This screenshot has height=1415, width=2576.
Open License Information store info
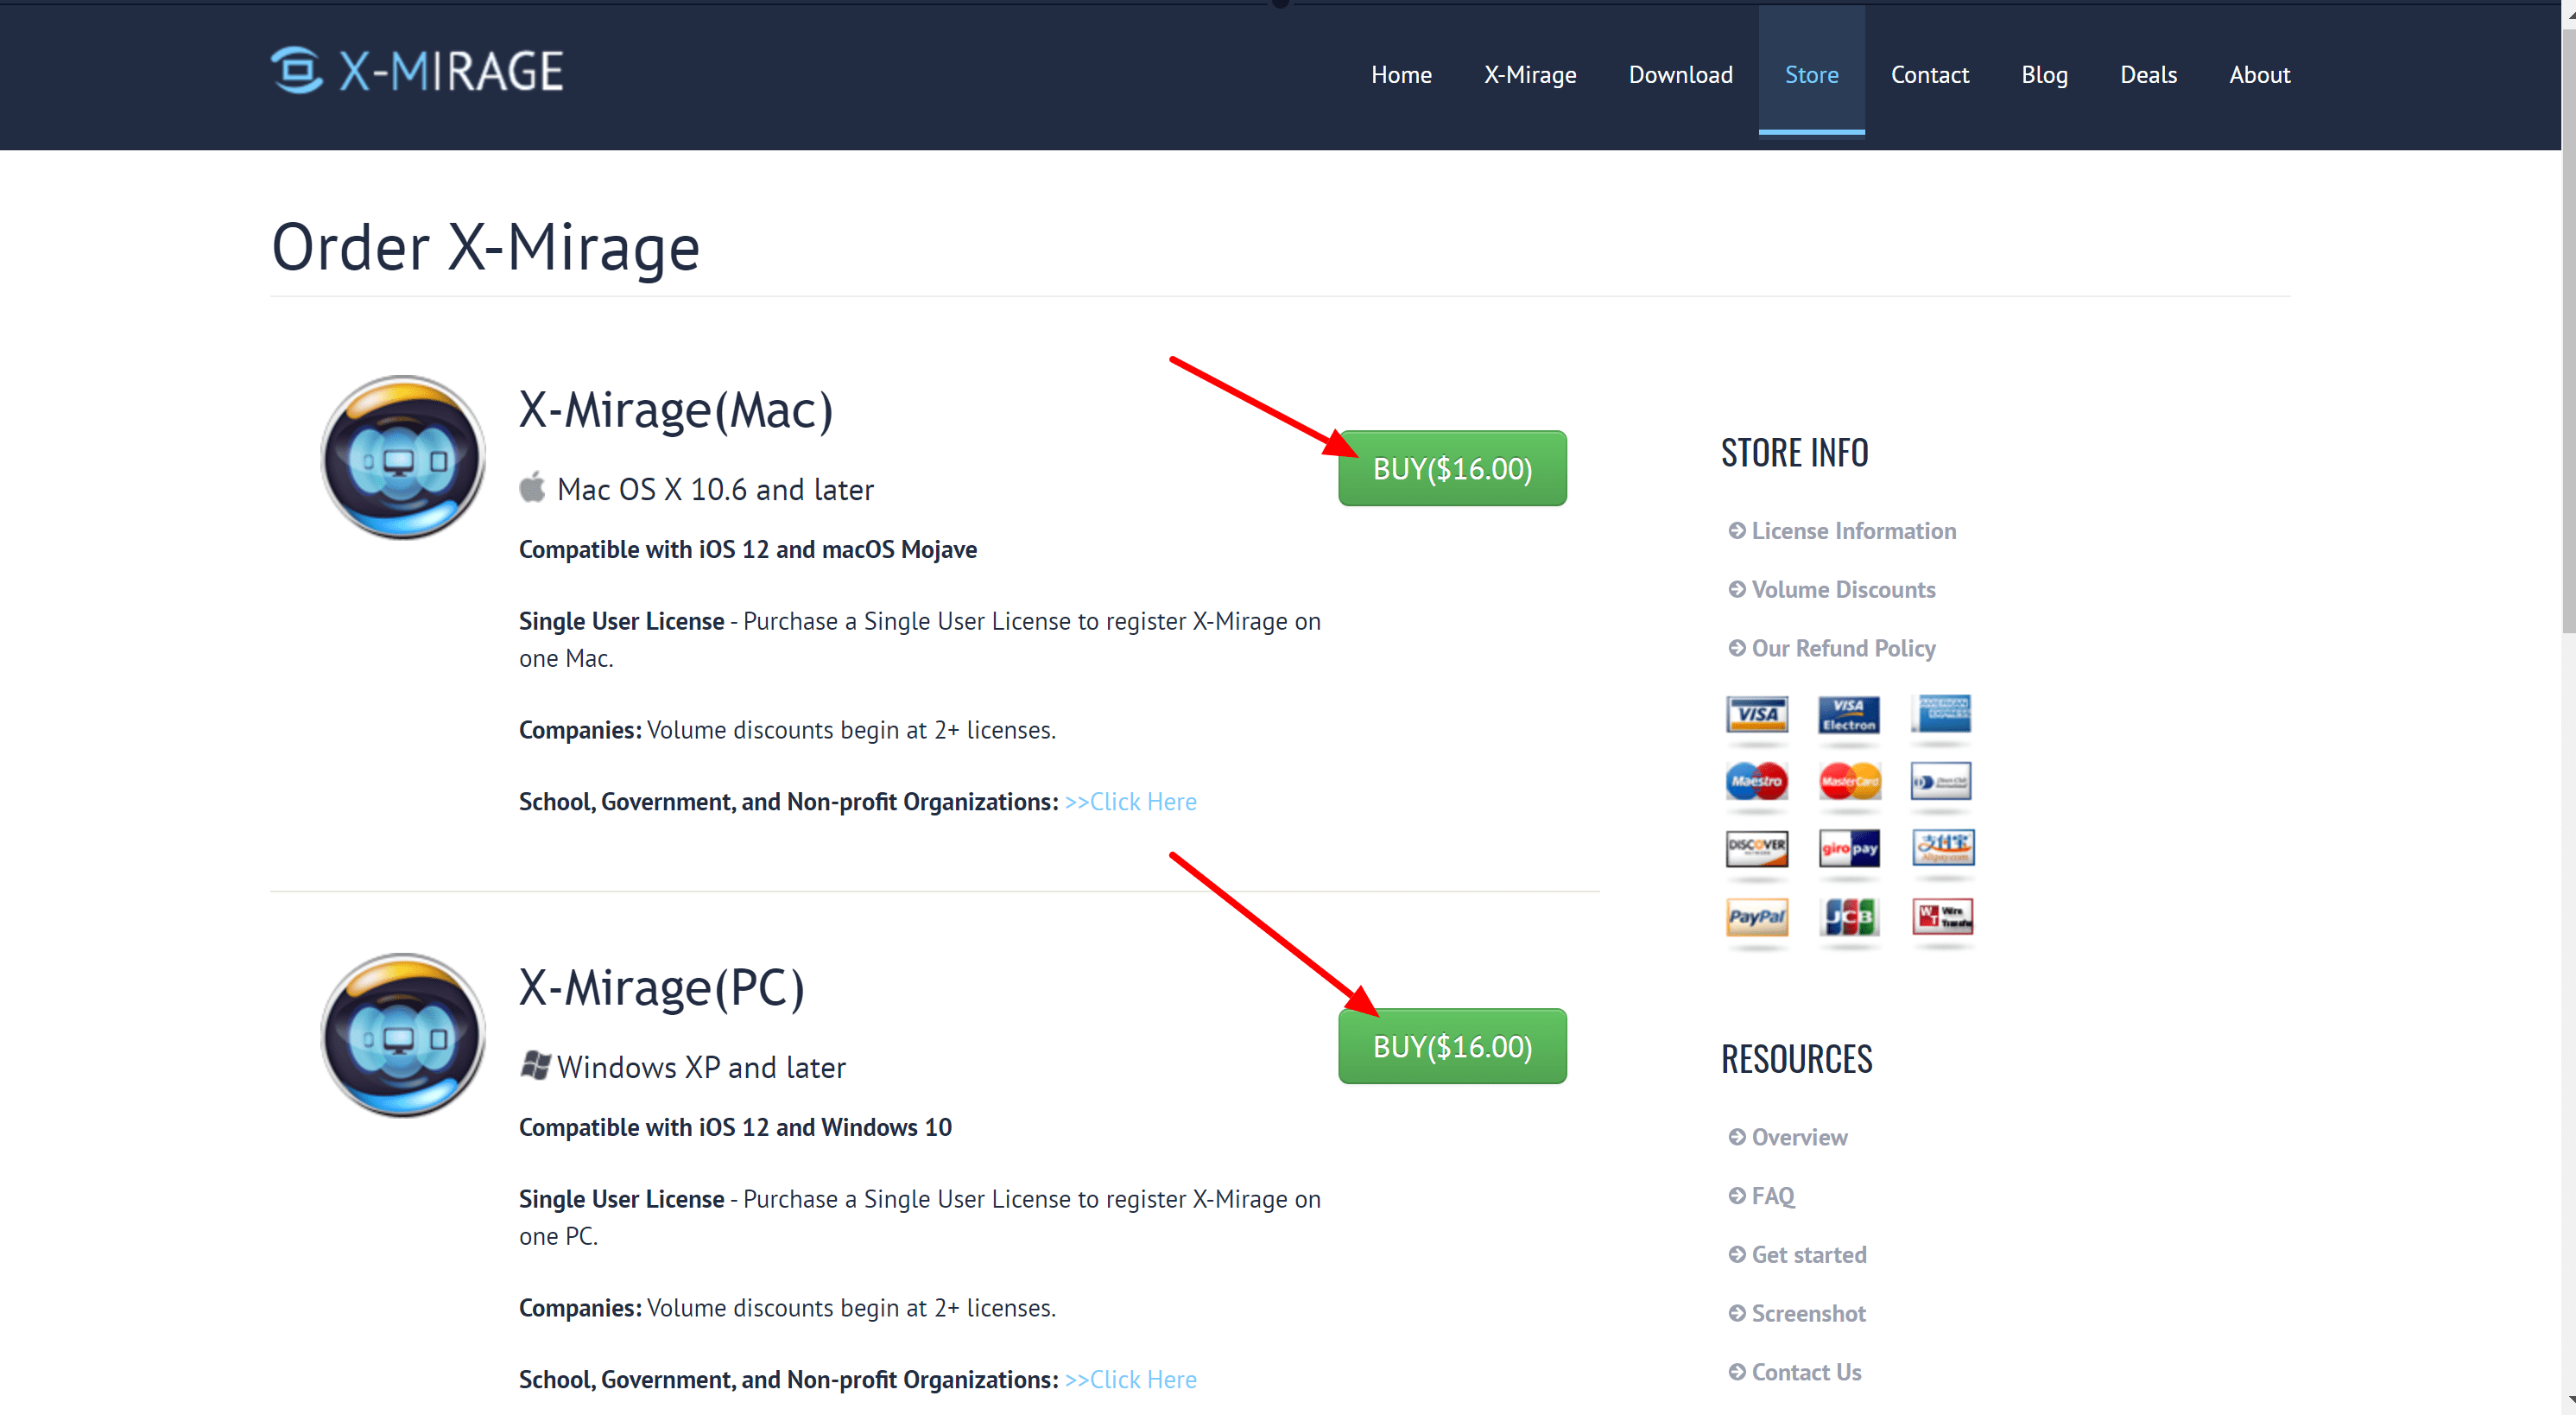tap(1851, 530)
